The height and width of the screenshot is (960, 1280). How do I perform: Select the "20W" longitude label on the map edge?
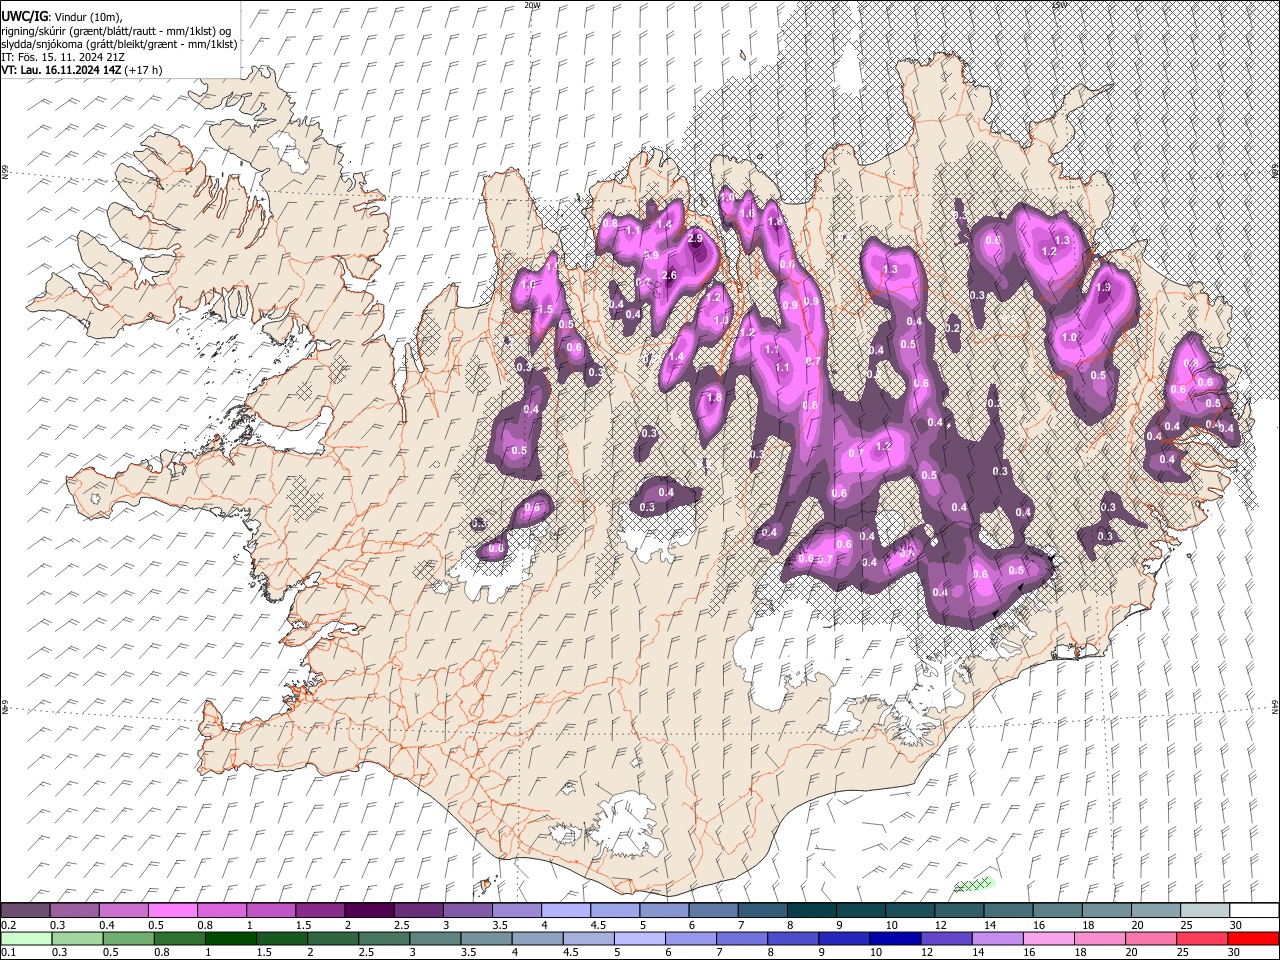click(532, 5)
